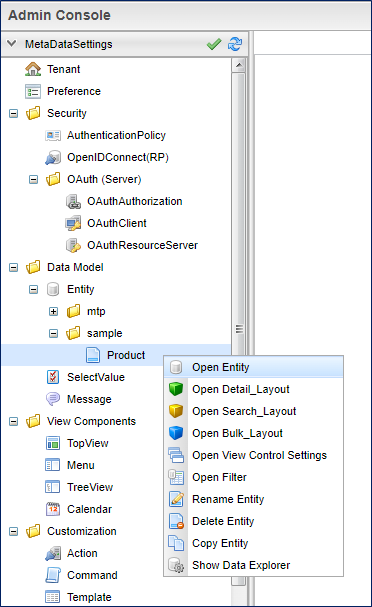Select the Calendar tree item
Screen dimensions: 372x607
tap(89, 509)
